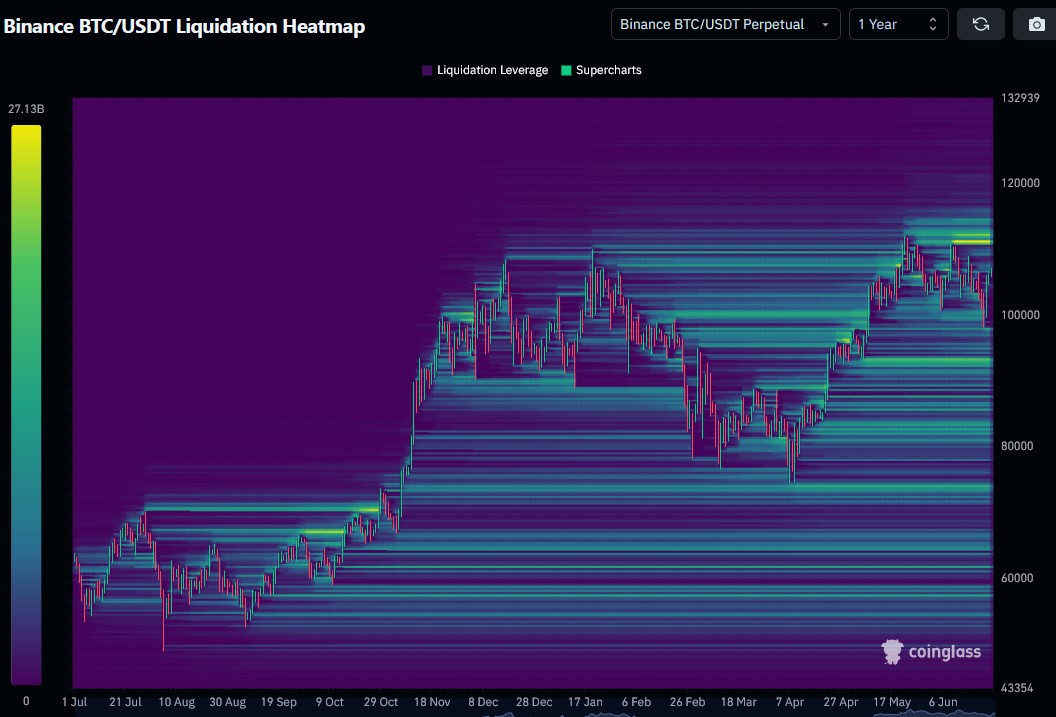The height and width of the screenshot is (717, 1056).
Task: Click the 30 Aug date label
Action: [x=228, y=702]
